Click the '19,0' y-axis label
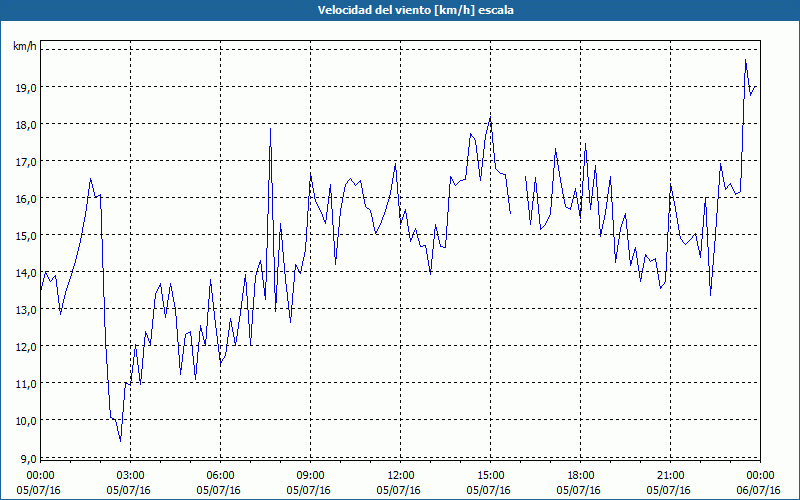The image size is (800, 500). [27, 88]
